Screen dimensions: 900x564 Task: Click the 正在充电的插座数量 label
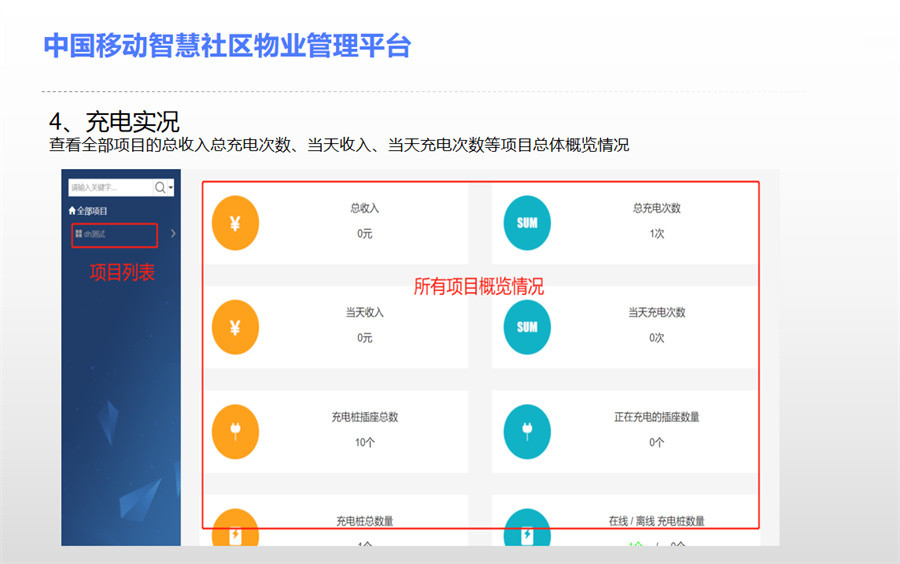(657, 417)
